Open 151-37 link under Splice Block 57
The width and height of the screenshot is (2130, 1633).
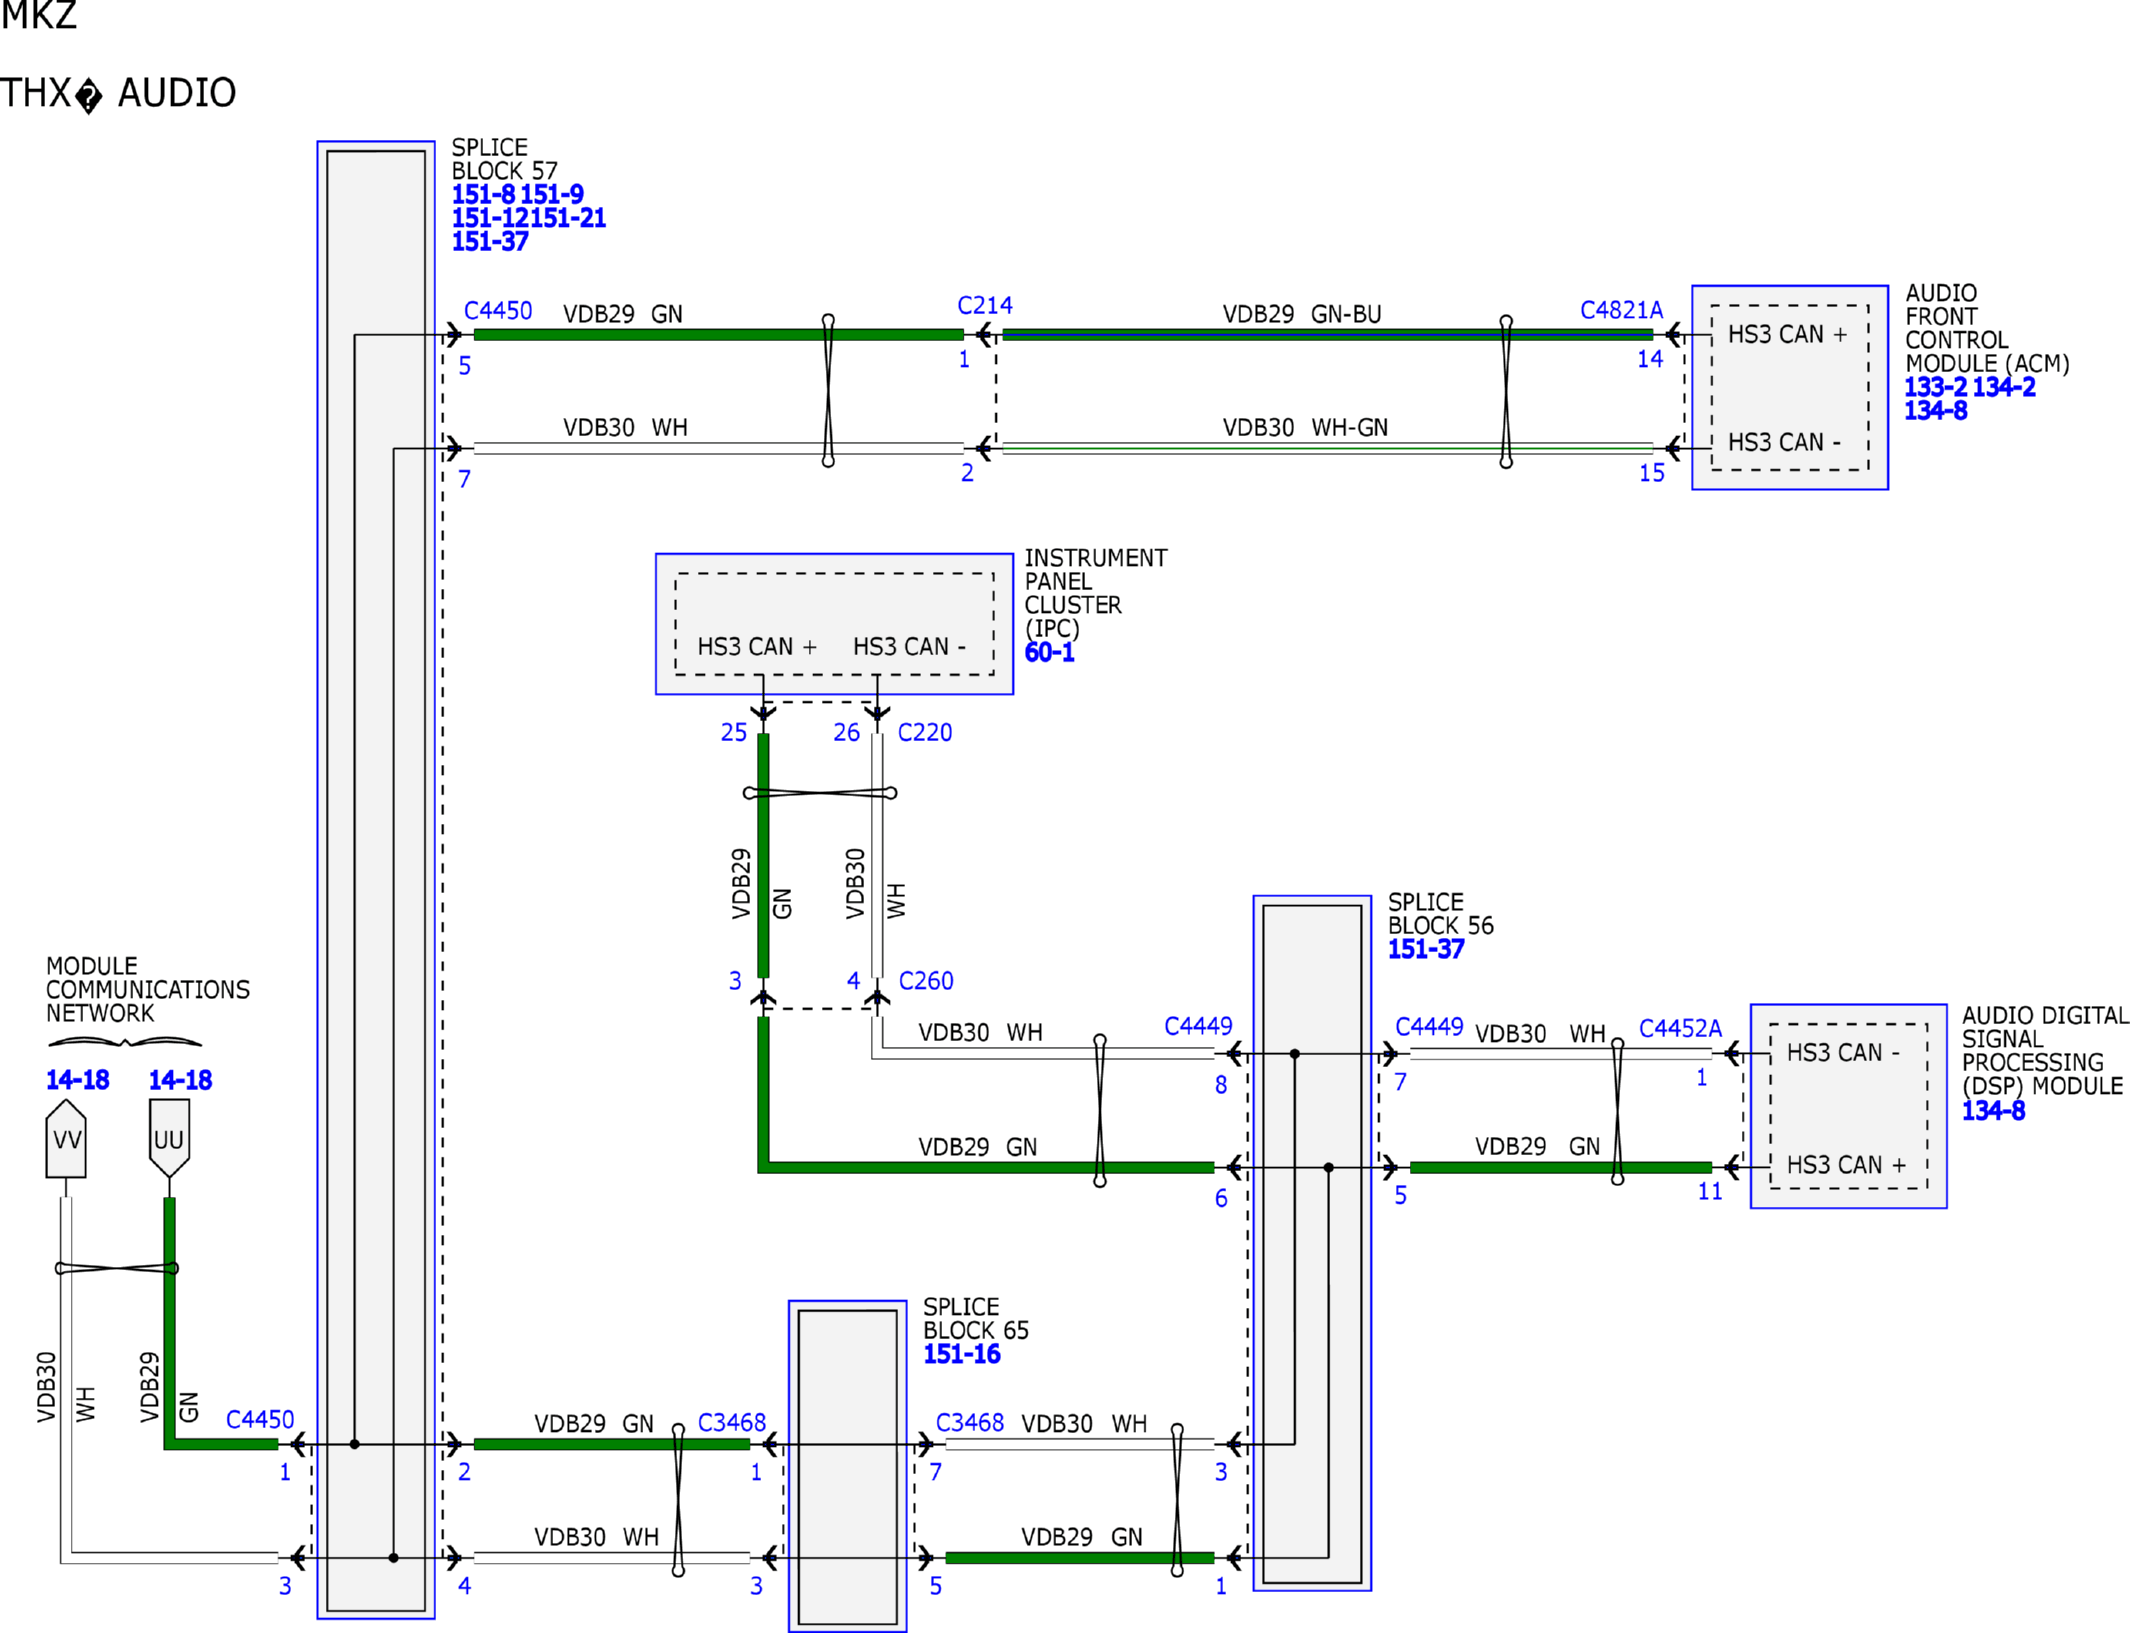490,242
